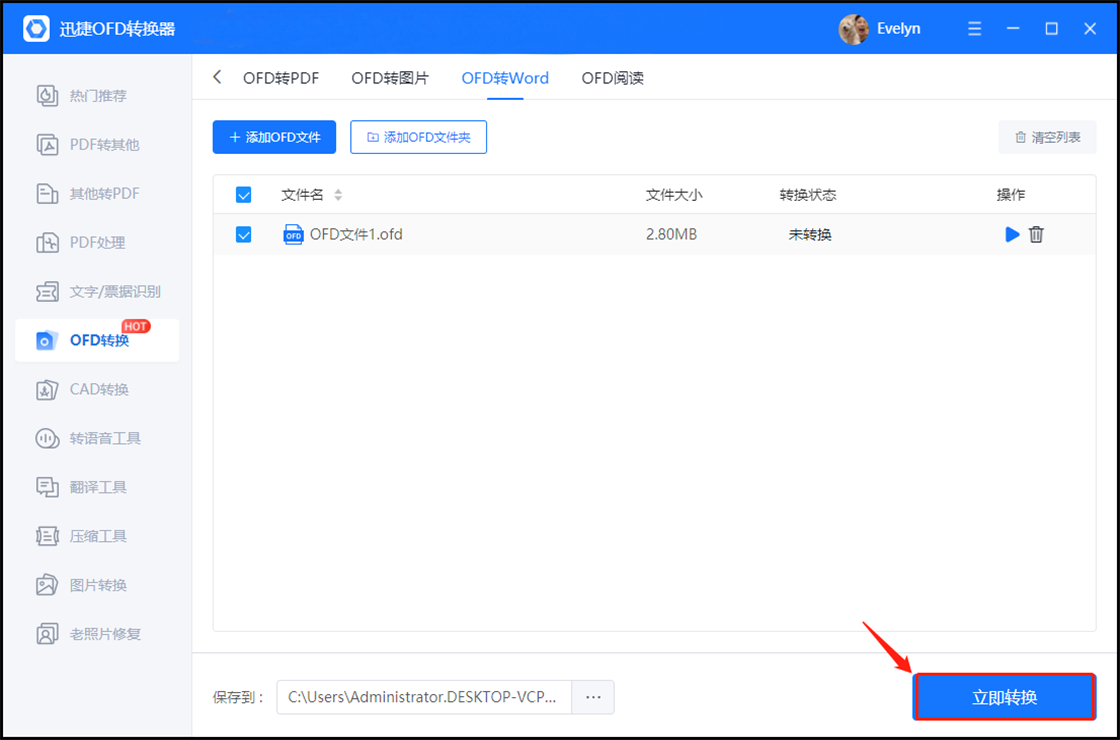The width and height of the screenshot is (1120, 740).
Task: Open the 老照片修复 sidebar section
Action: tap(96, 634)
